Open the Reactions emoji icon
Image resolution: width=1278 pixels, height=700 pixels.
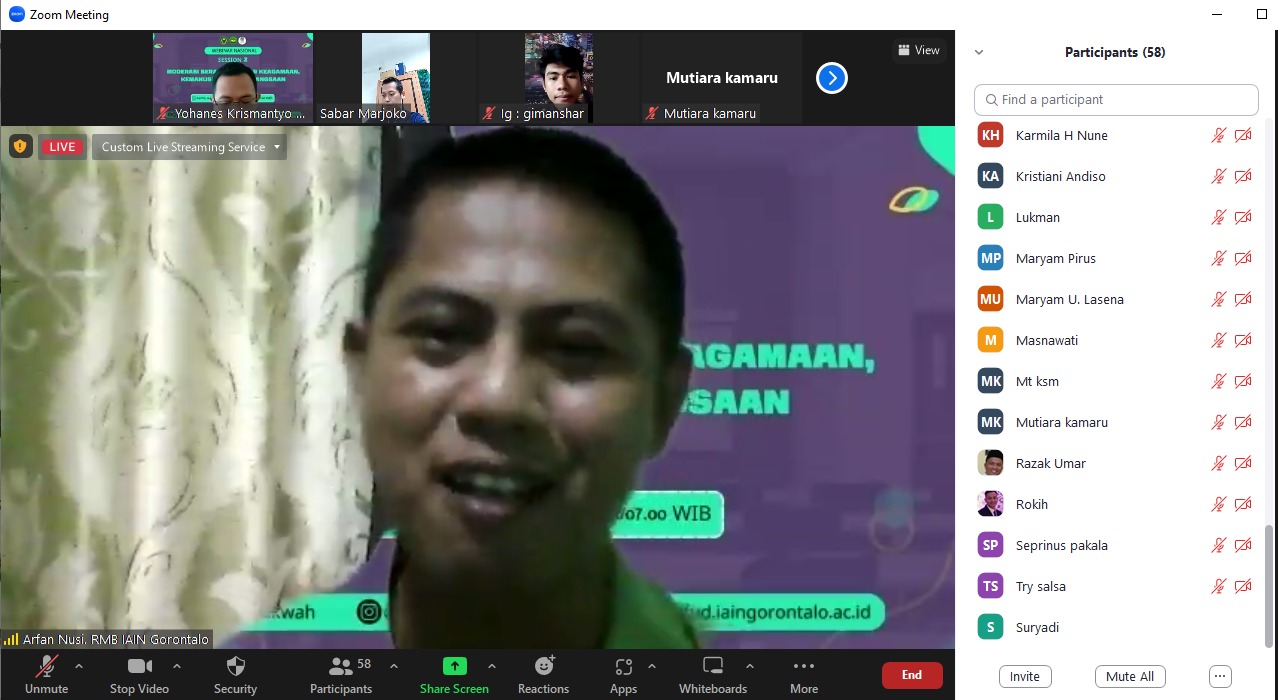tap(544, 667)
